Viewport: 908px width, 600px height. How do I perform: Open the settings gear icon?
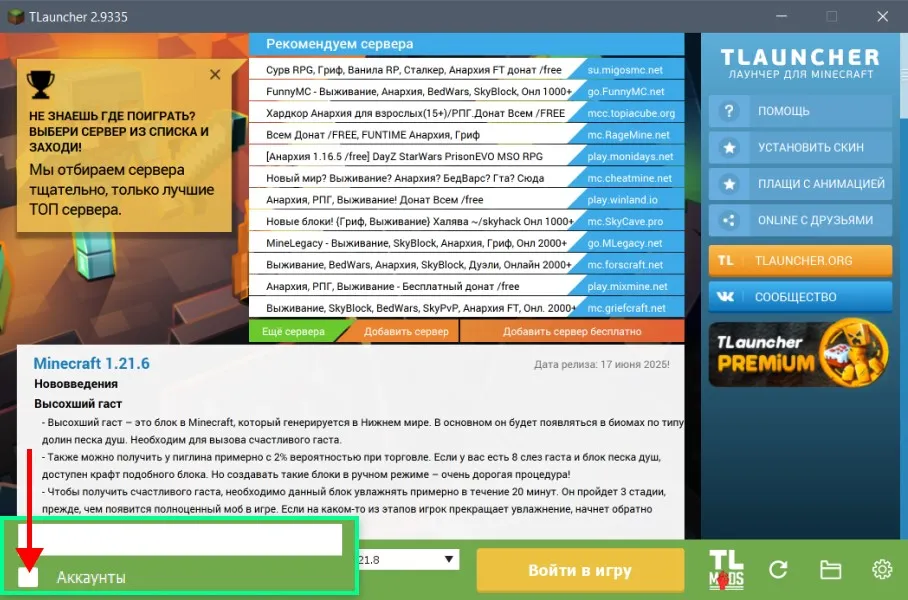[x=882, y=569]
